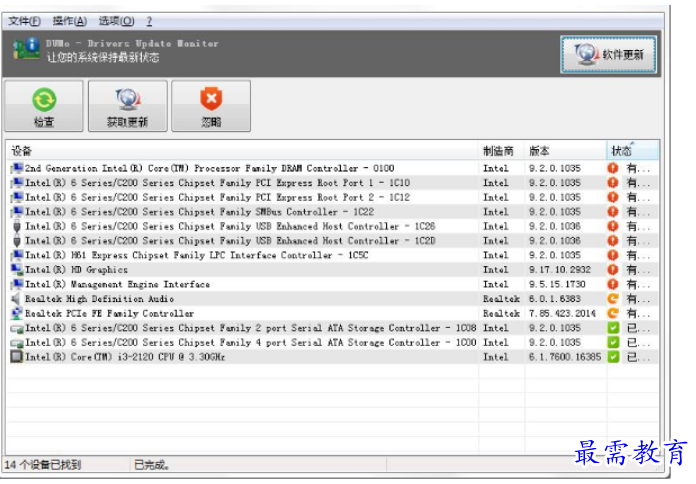Sort by the 版本 column header
Screen dimensions: 696x484
point(565,151)
